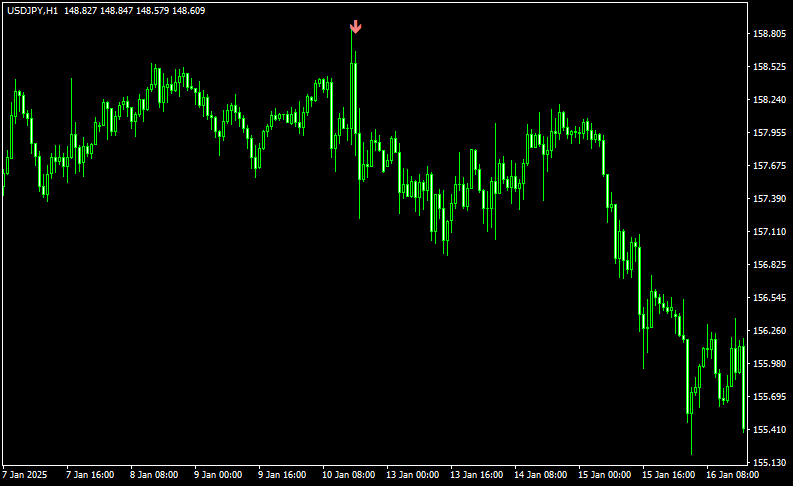Viewport: 793px width, 486px height.
Task: Select the 156.545 price scale mark
Action: click(x=768, y=298)
